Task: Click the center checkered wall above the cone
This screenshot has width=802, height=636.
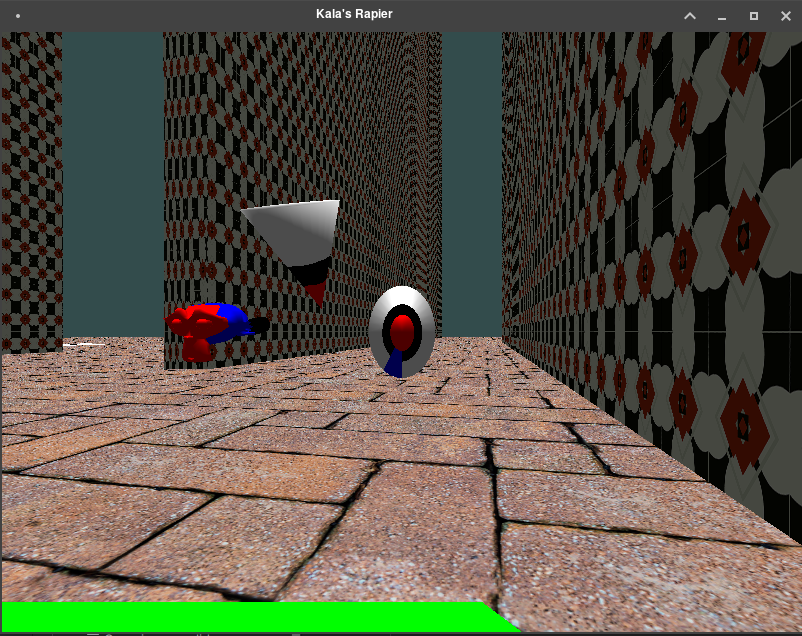Action: pos(300,110)
